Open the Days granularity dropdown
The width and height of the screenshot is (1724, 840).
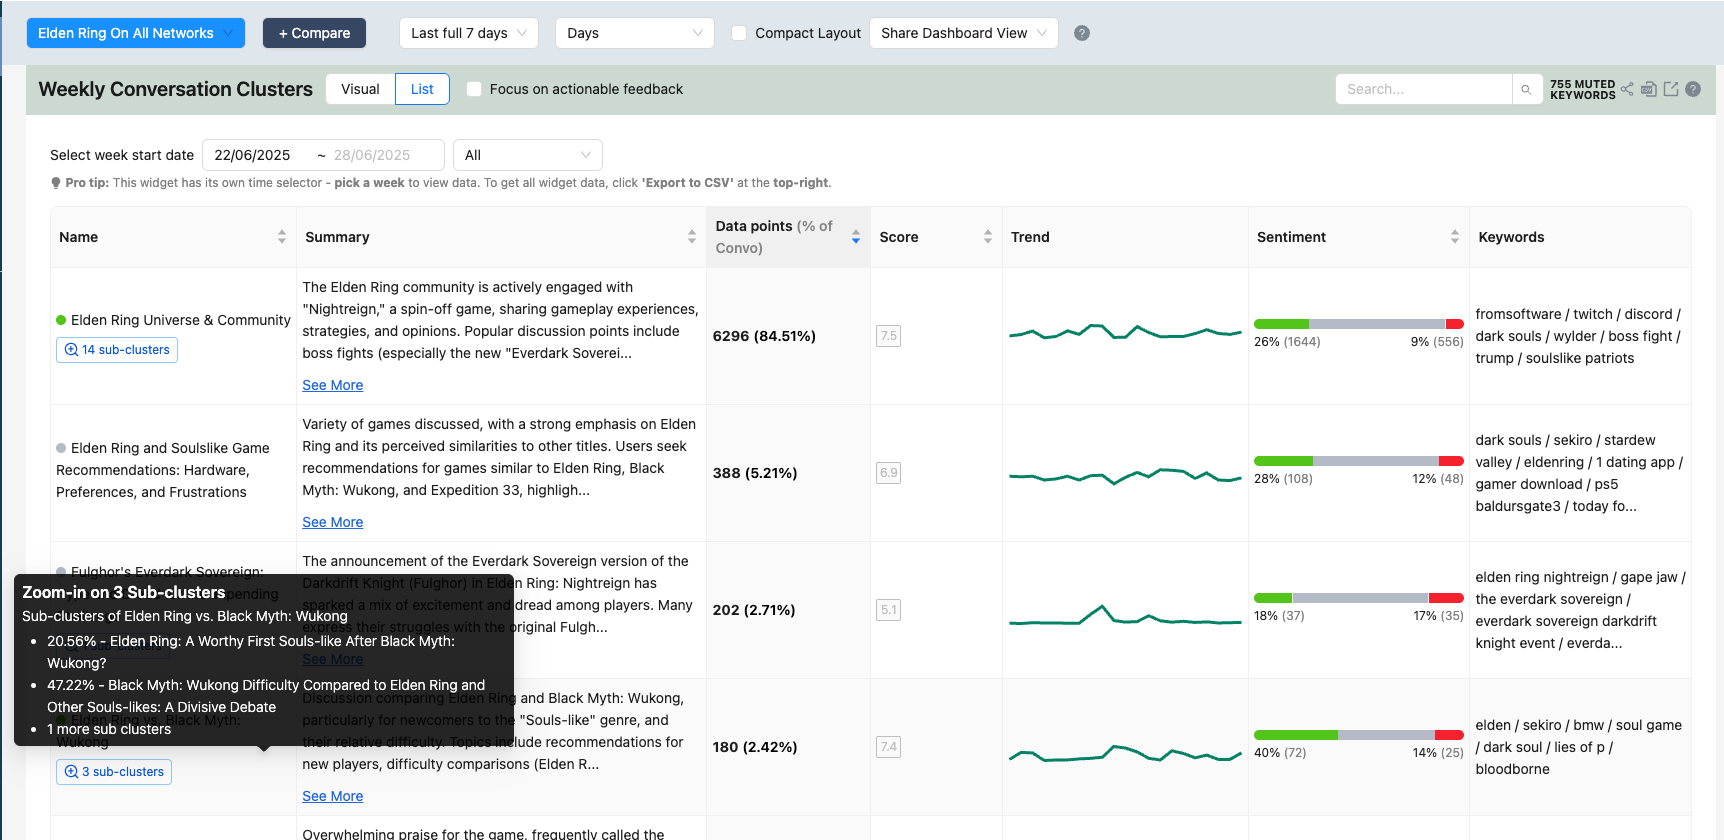tap(635, 33)
